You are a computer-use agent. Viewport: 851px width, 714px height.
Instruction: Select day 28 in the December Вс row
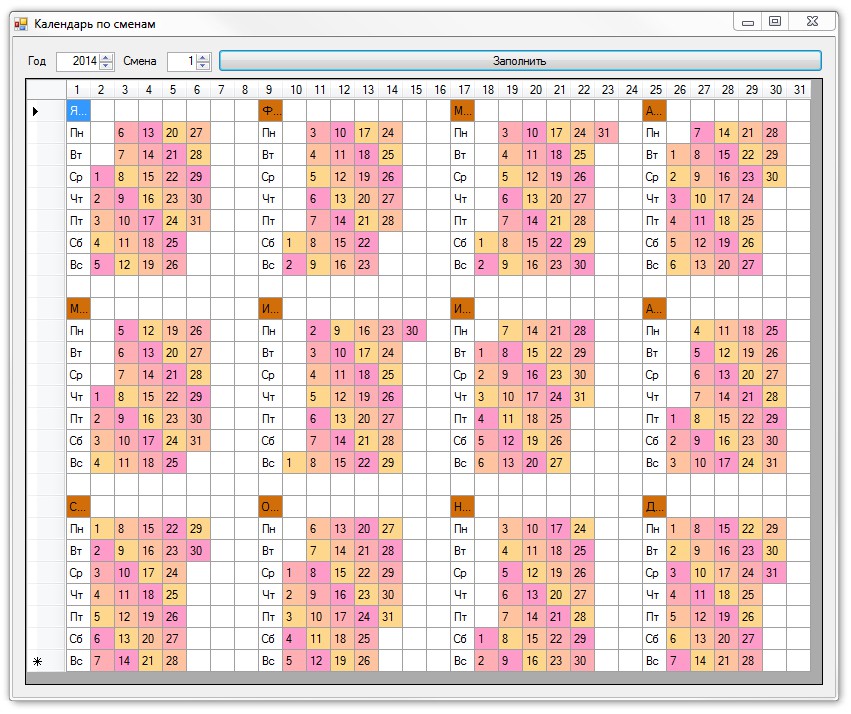click(751, 661)
